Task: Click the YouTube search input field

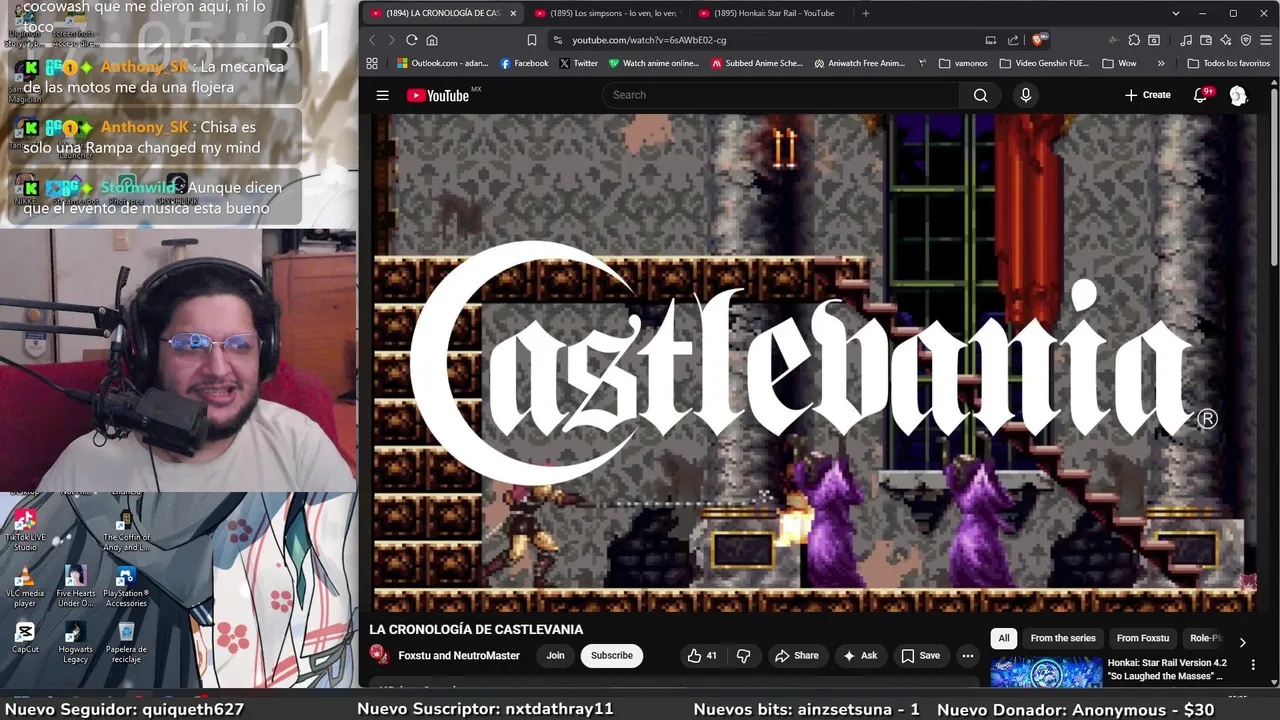Action: tap(780, 95)
